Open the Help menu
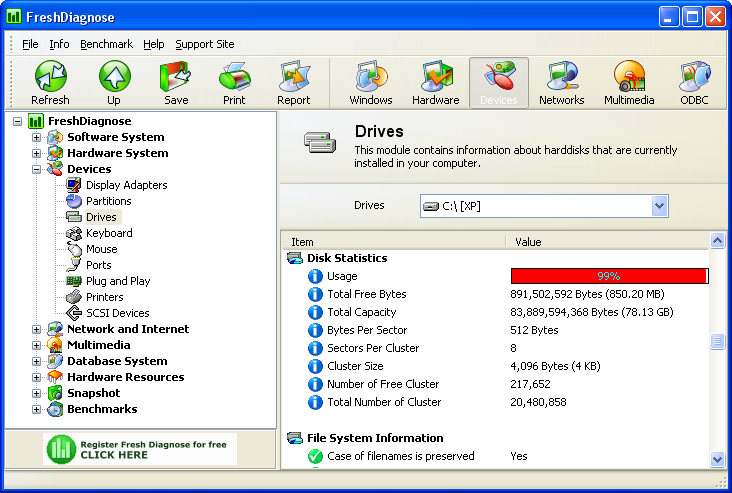Viewport: 732px width, 493px height. [154, 44]
